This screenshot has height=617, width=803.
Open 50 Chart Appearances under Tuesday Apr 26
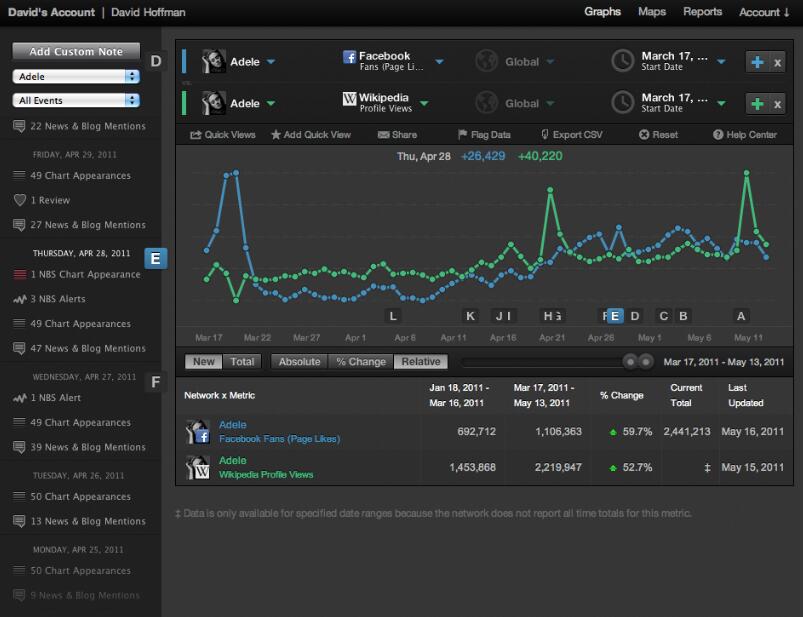click(72, 497)
